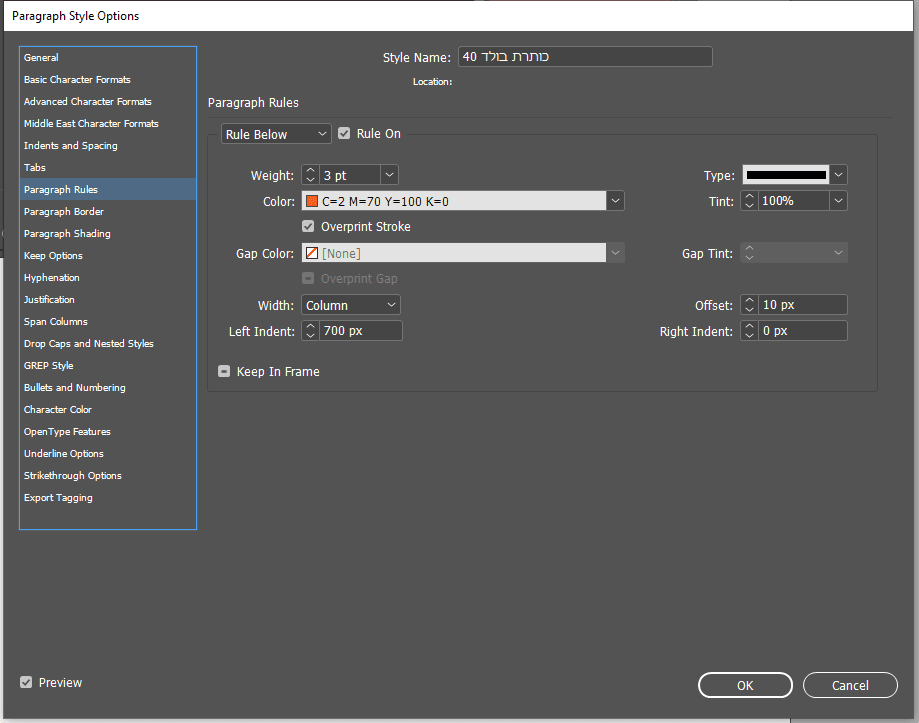Go to GREP Style section
919x723 pixels.
click(x=49, y=366)
